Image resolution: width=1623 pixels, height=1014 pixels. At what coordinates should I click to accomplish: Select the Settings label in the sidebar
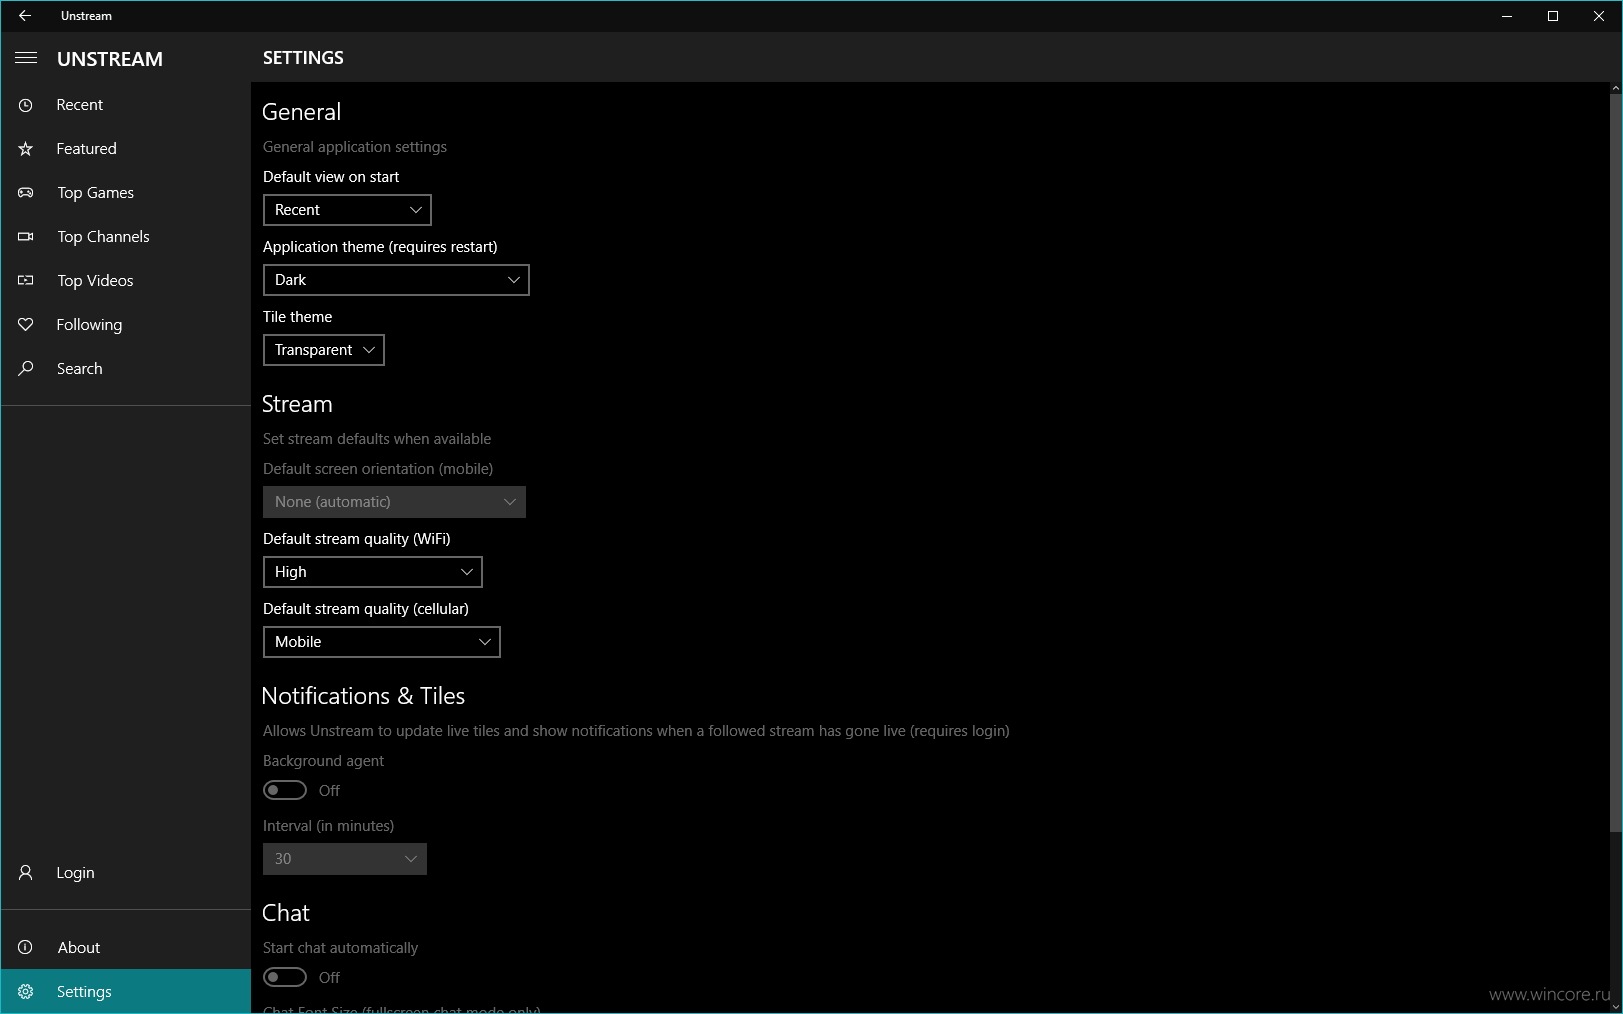[84, 992]
